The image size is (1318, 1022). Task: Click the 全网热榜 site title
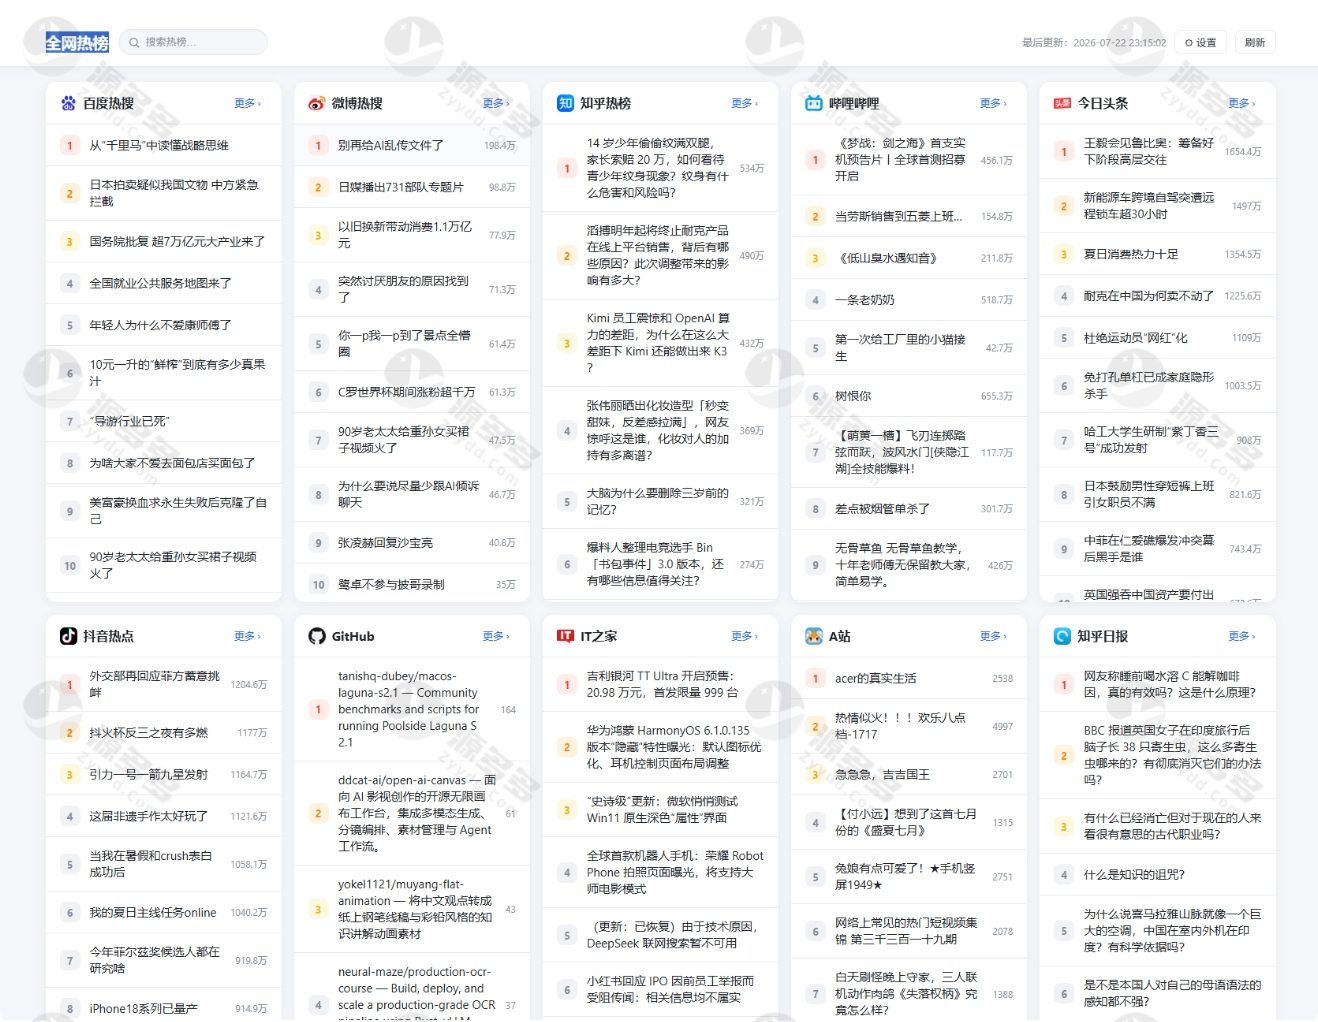click(x=77, y=42)
